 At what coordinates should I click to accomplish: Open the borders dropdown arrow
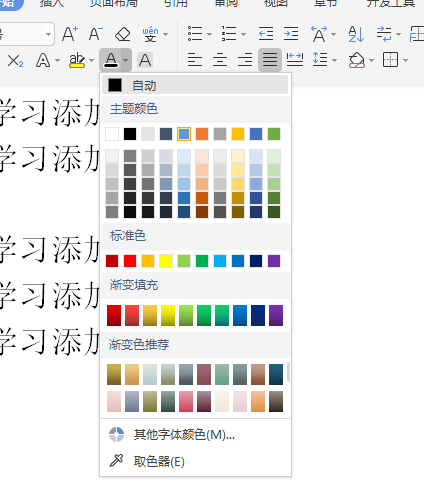(x=405, y=60)
